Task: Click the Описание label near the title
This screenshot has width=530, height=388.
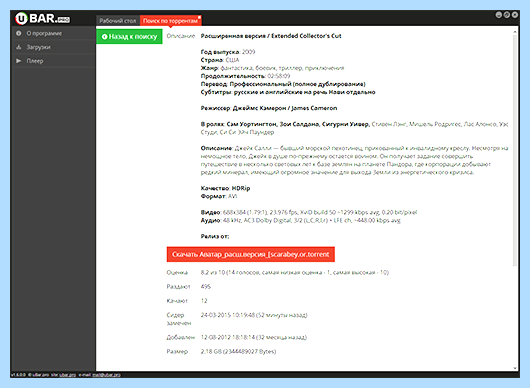Action: (x=181, y=36)
